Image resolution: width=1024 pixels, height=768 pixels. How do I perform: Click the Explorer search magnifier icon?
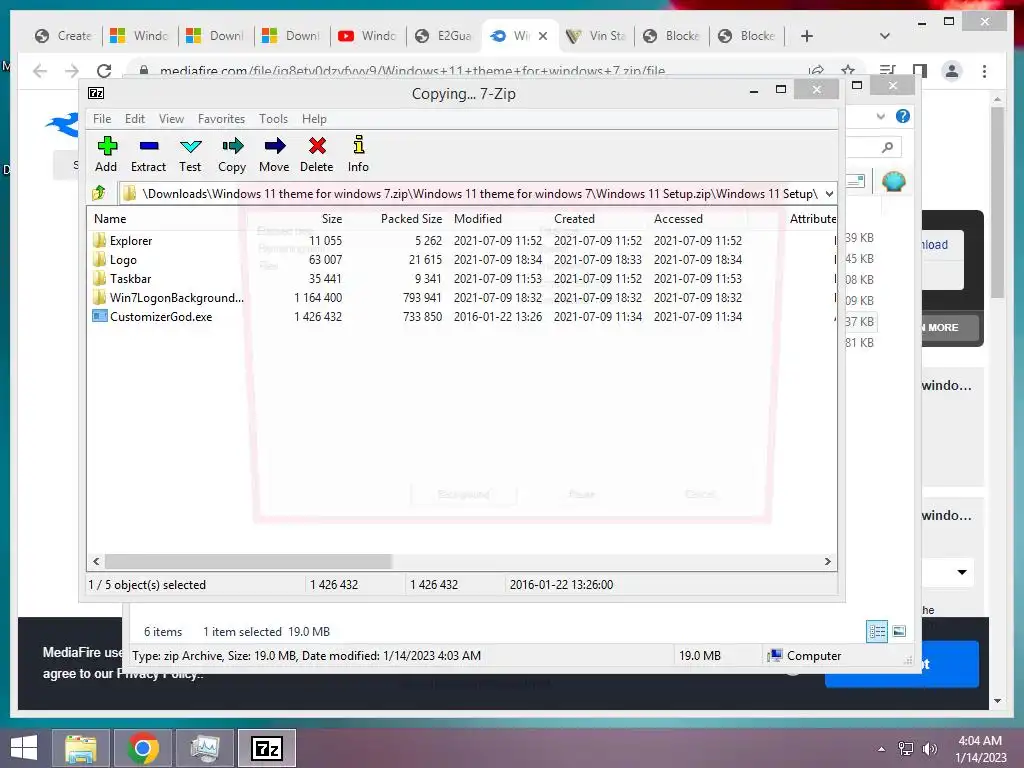[x=887, y=148]
